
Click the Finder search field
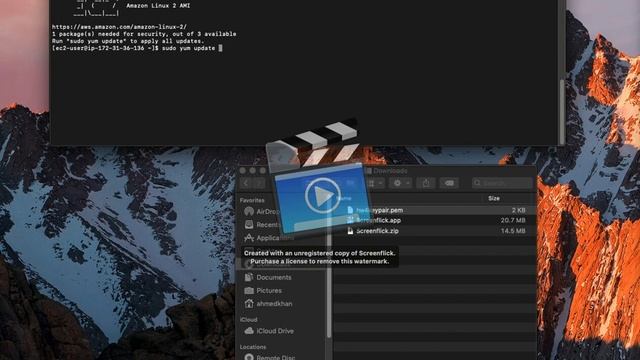[502, 183]
